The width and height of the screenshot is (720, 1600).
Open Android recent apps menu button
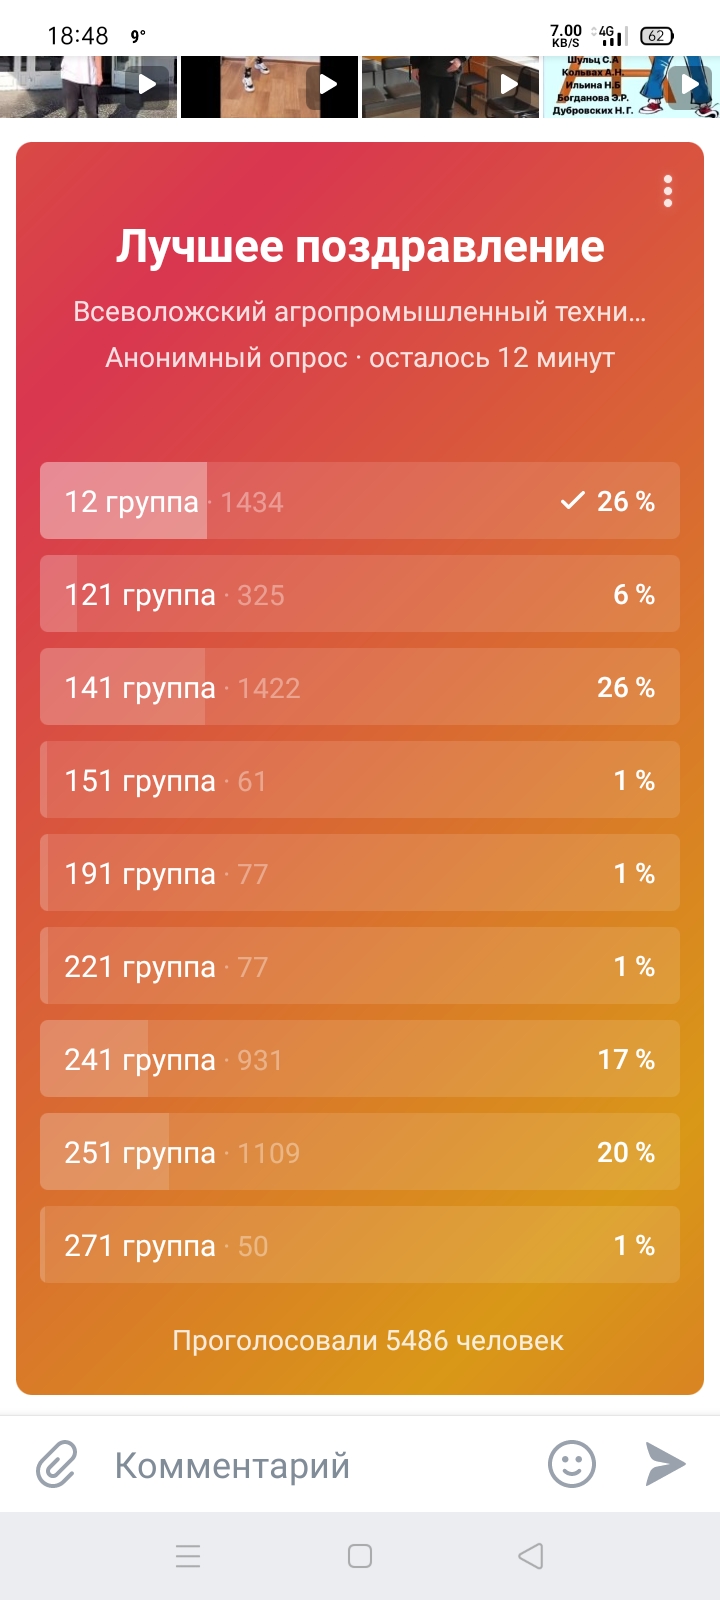188,1556
